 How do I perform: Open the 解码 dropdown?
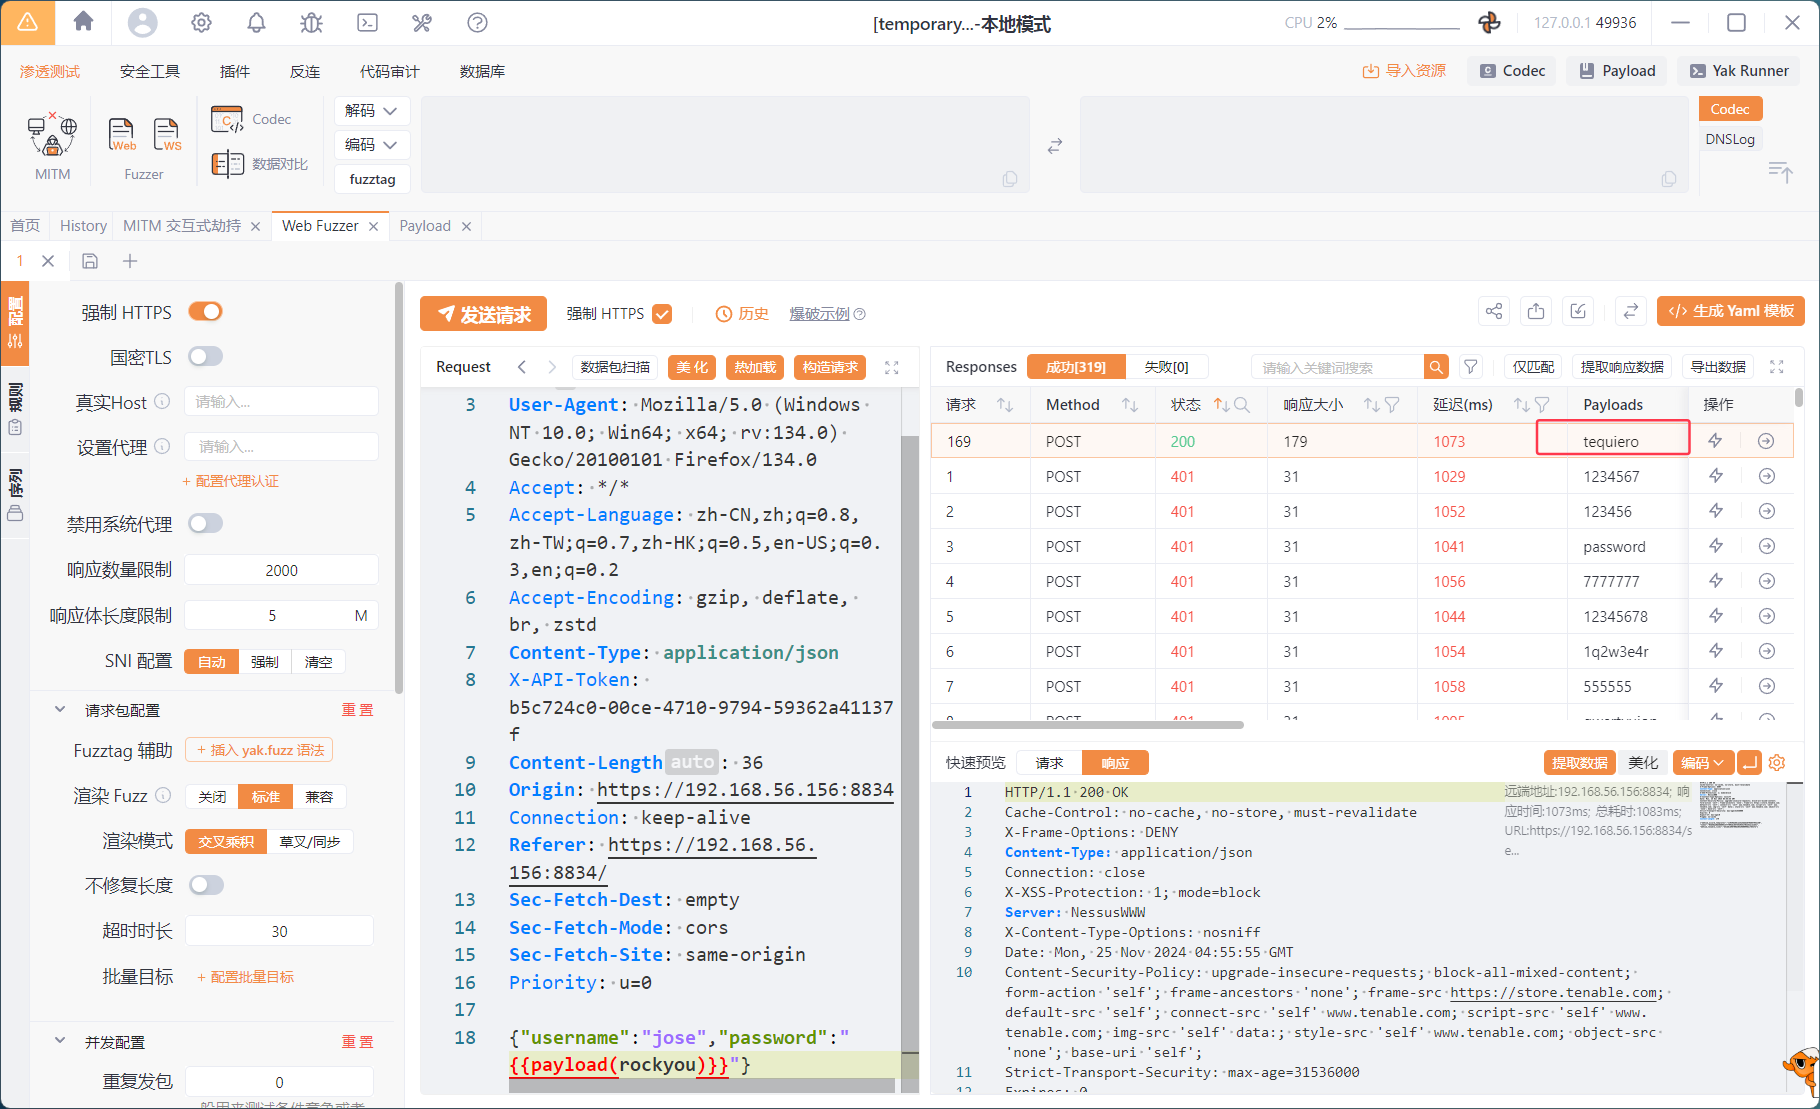point(371,111)
